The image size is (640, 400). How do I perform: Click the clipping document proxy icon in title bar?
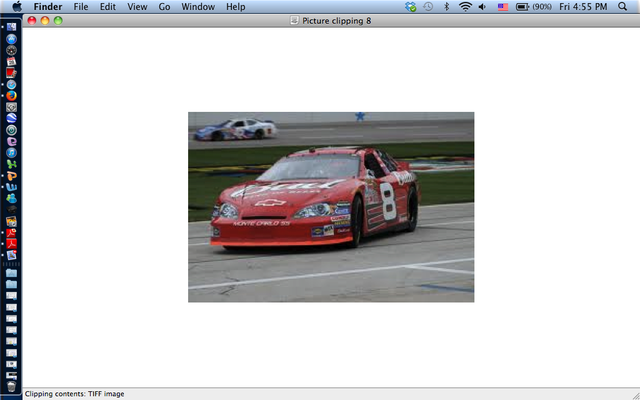294,20
